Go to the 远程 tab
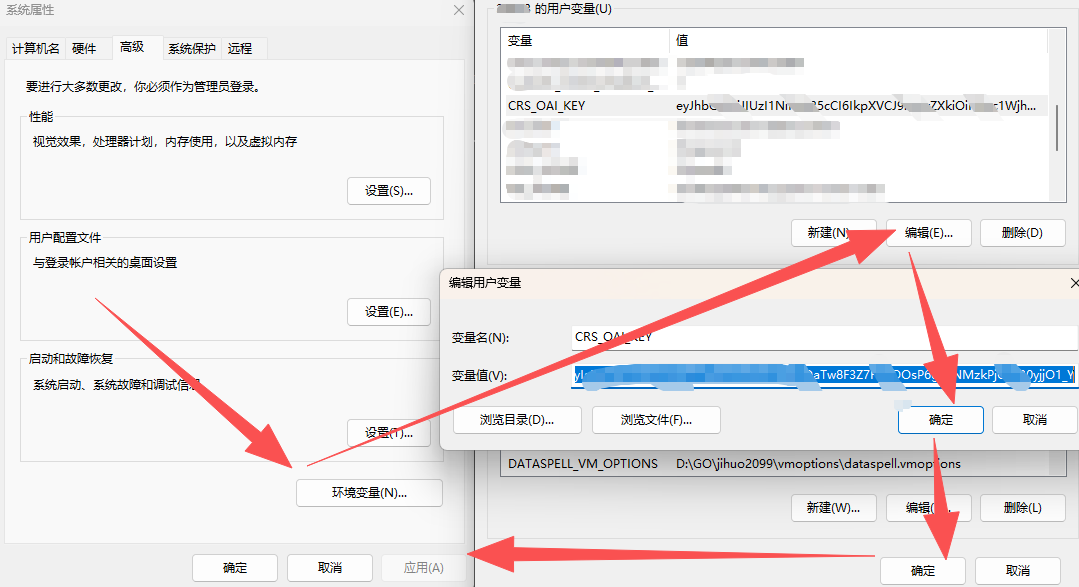Image resolution: width=1079 pixels, height=587 pixels. [240, 48]
